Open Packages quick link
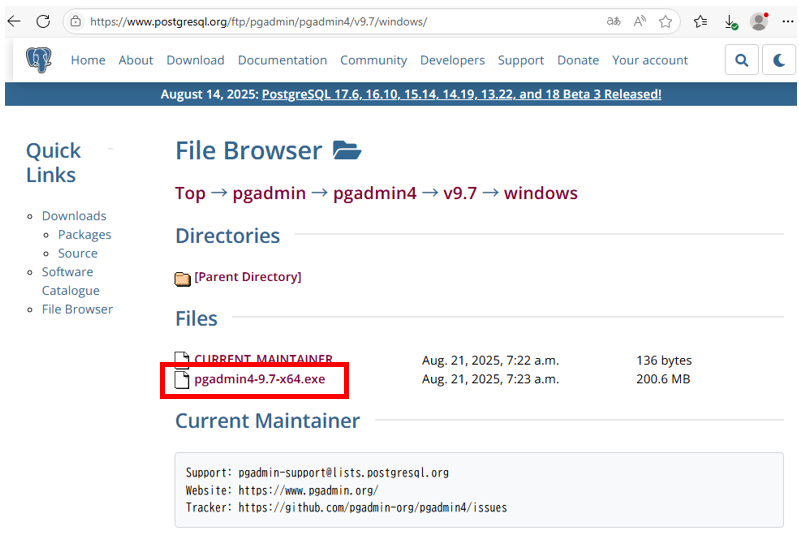The width and height of the screenshot is (799, 533). click(84, 234)
